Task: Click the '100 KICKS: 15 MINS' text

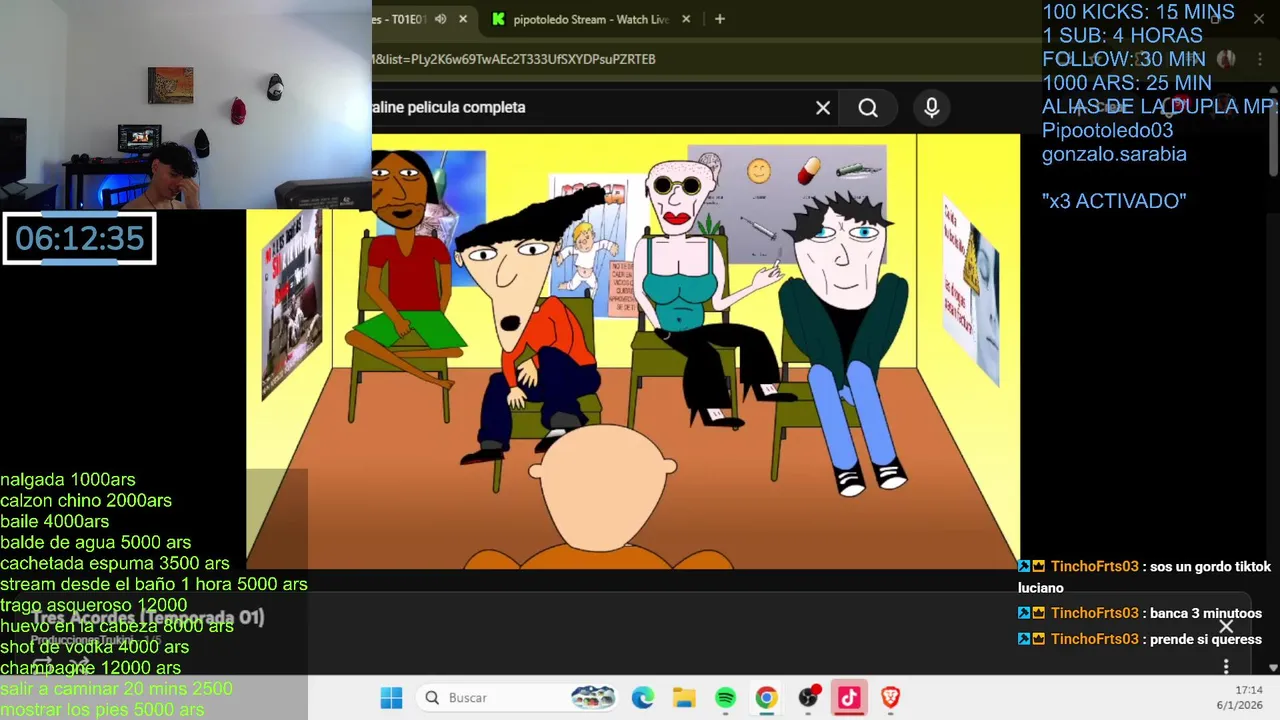Action: point(1138,12)
